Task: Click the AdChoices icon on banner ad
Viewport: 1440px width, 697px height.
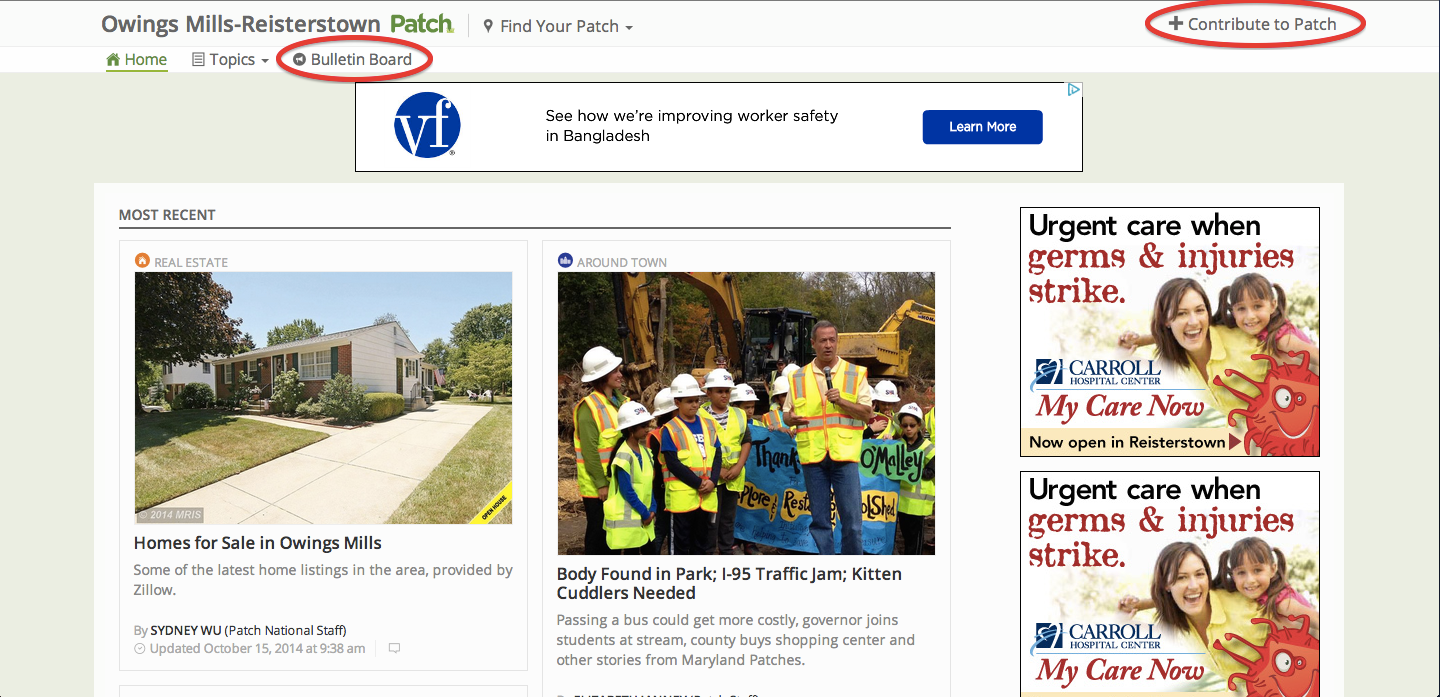Action: 1073,90
